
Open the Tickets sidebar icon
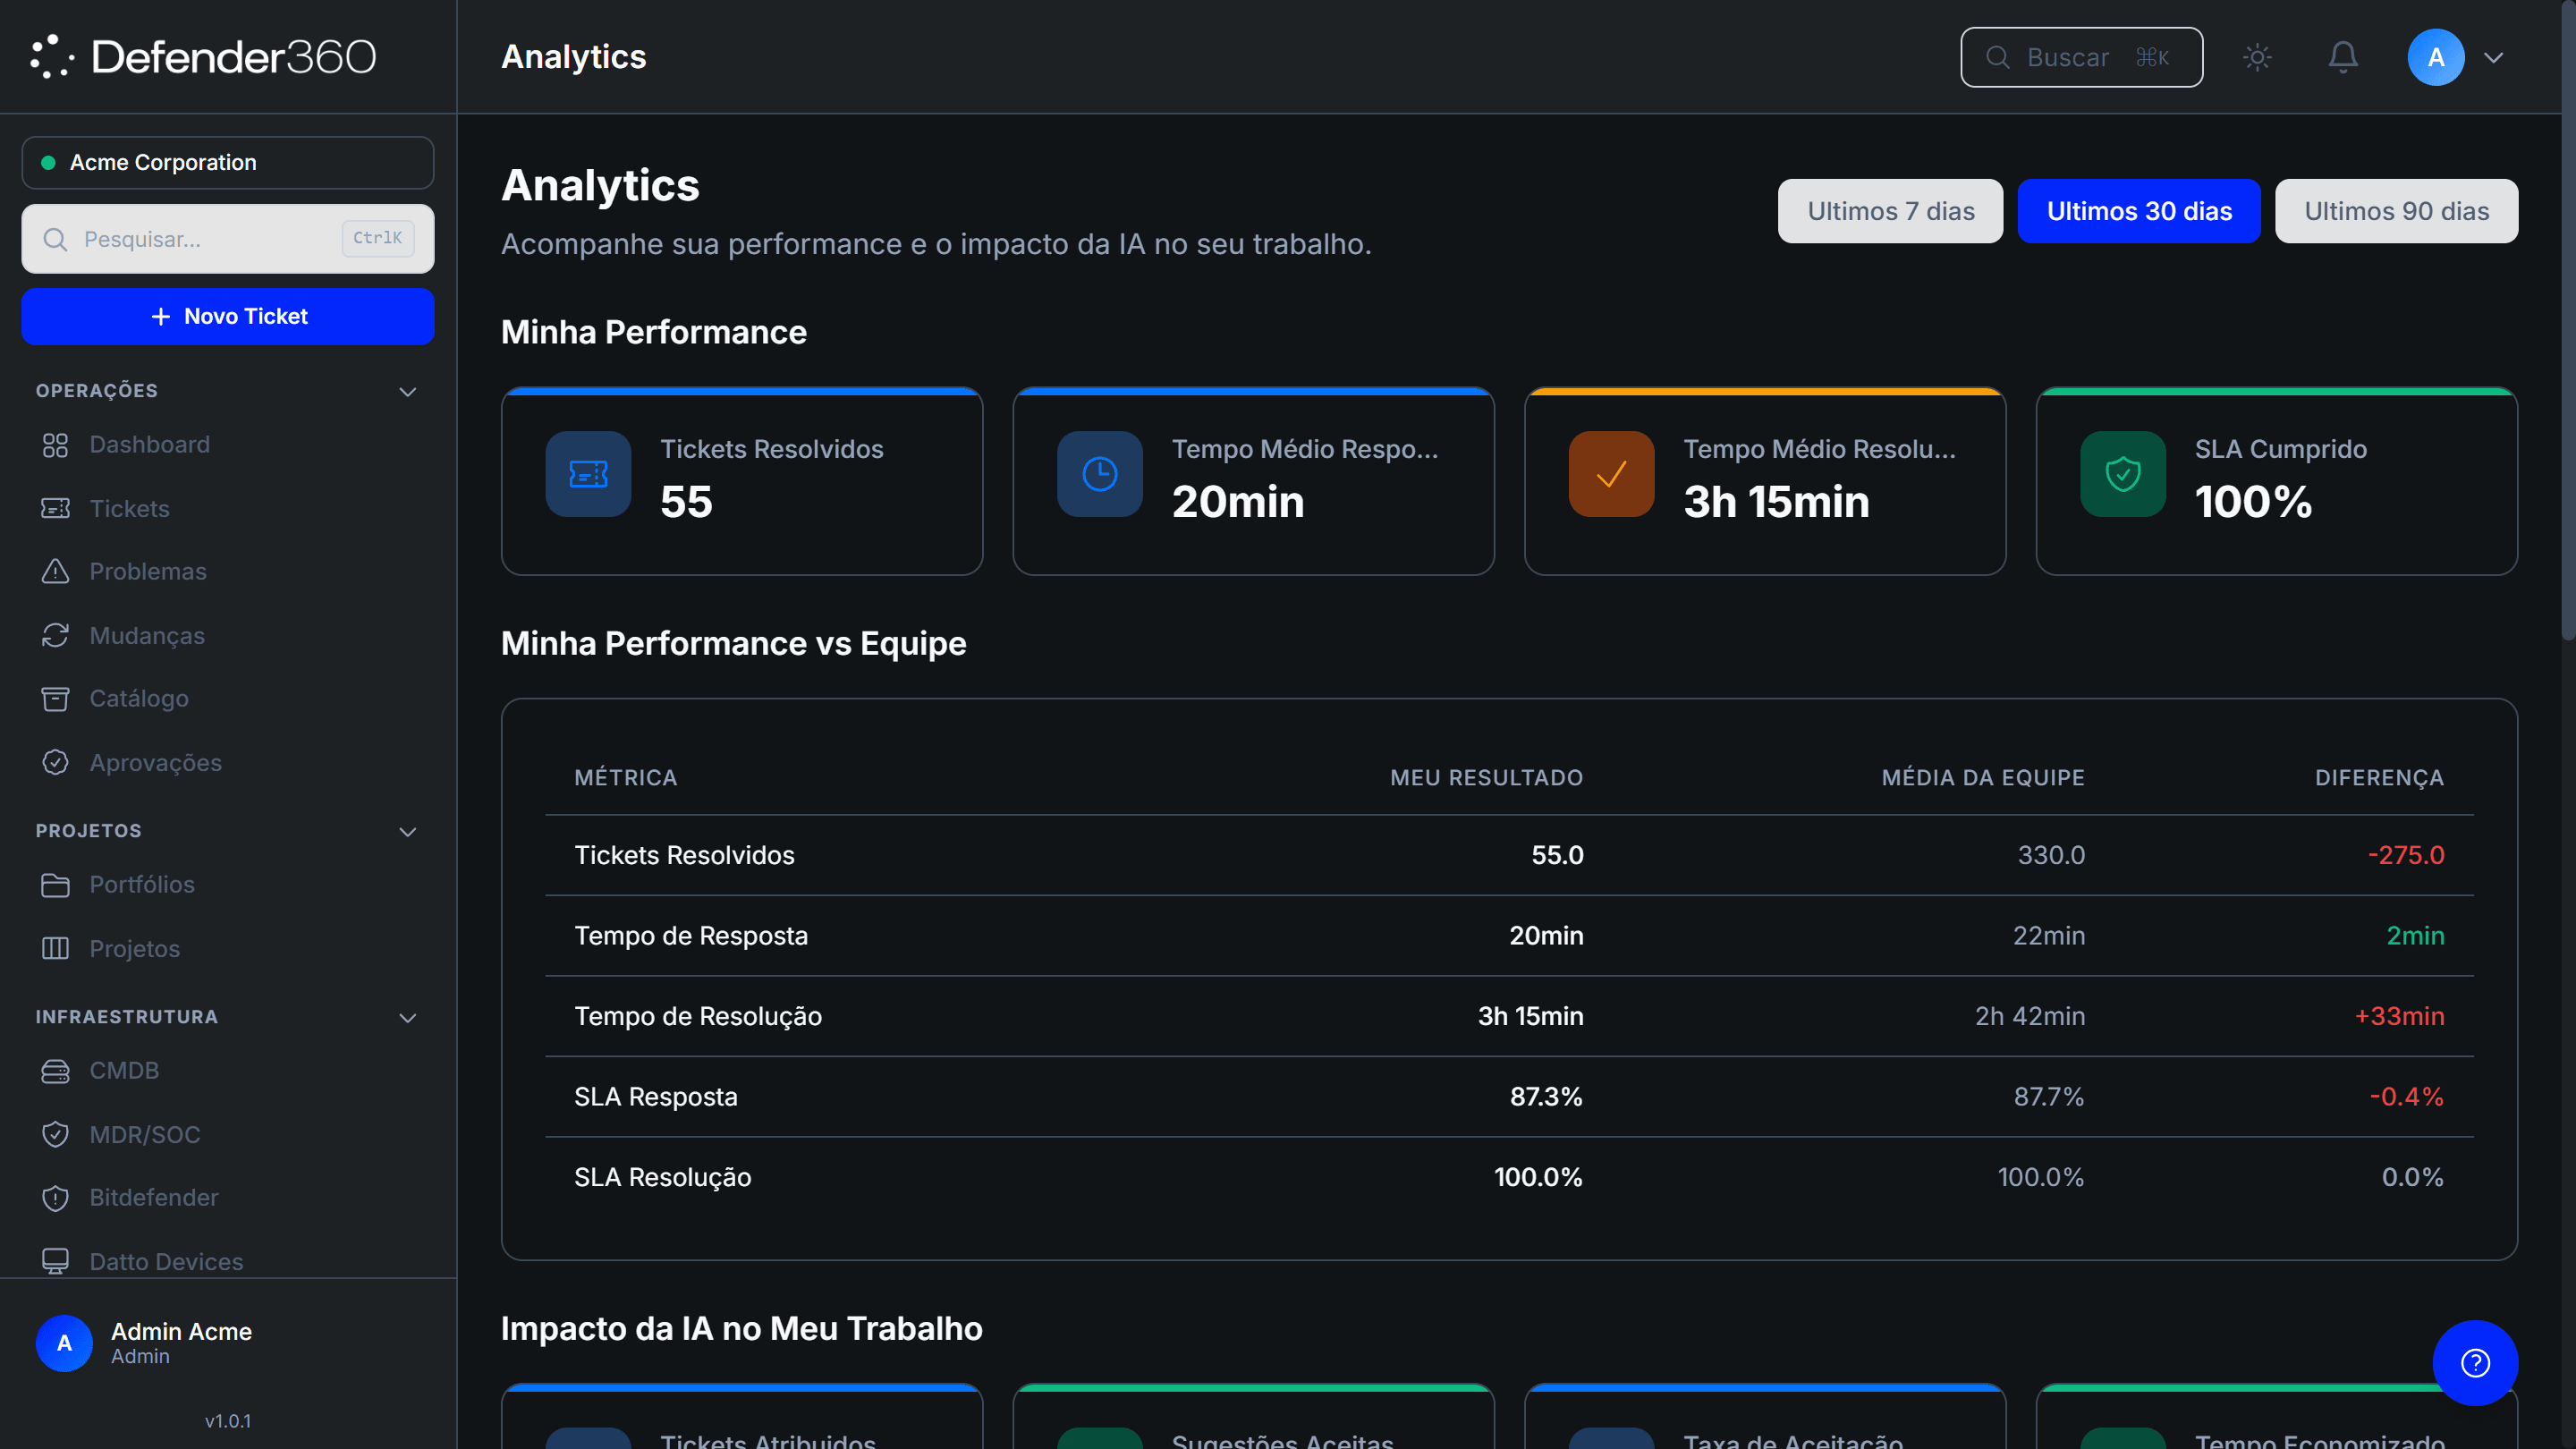coord(56,509)
